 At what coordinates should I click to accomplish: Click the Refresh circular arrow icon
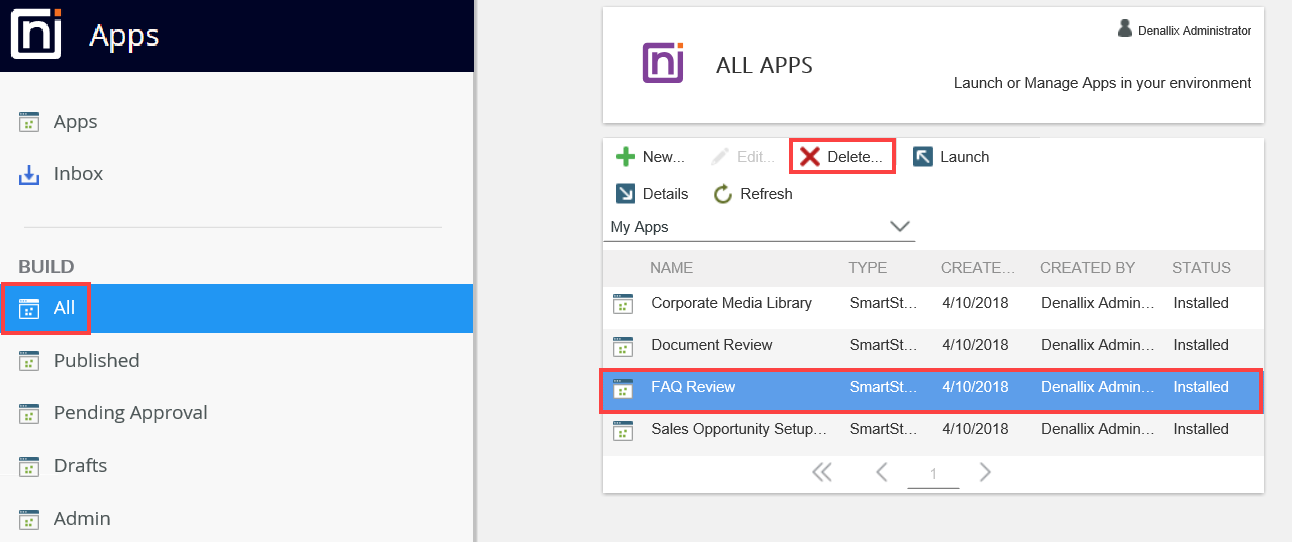coord(723,194)
